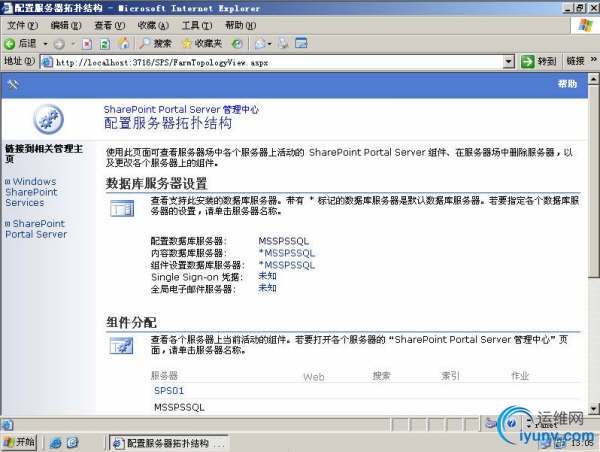Screen dimensions: 600x452
Task: Click the Home page icon
Action: pyautogui.click(x=123, y=44)
